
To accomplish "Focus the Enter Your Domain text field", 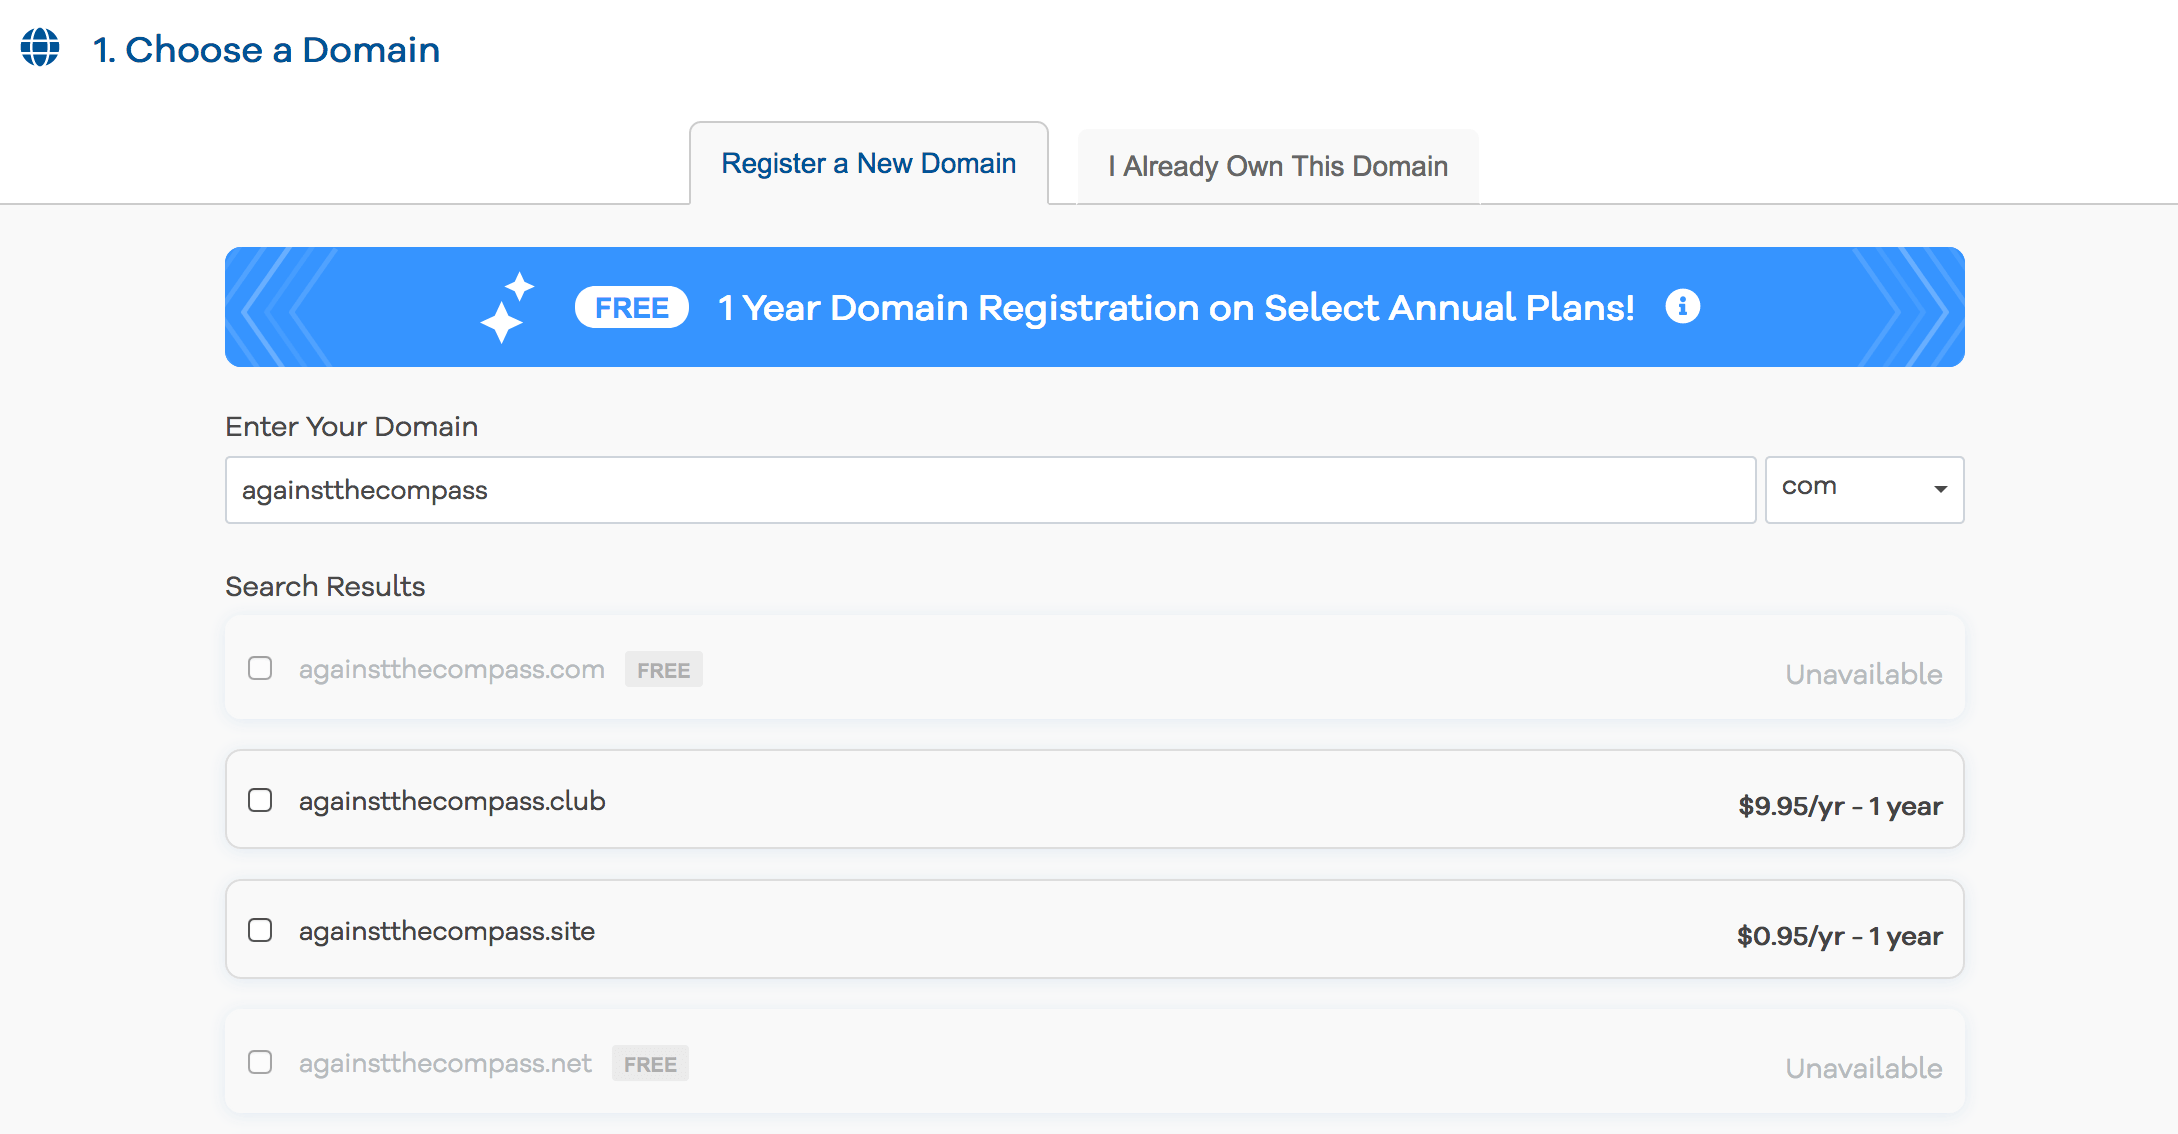I will coord(991,490).
